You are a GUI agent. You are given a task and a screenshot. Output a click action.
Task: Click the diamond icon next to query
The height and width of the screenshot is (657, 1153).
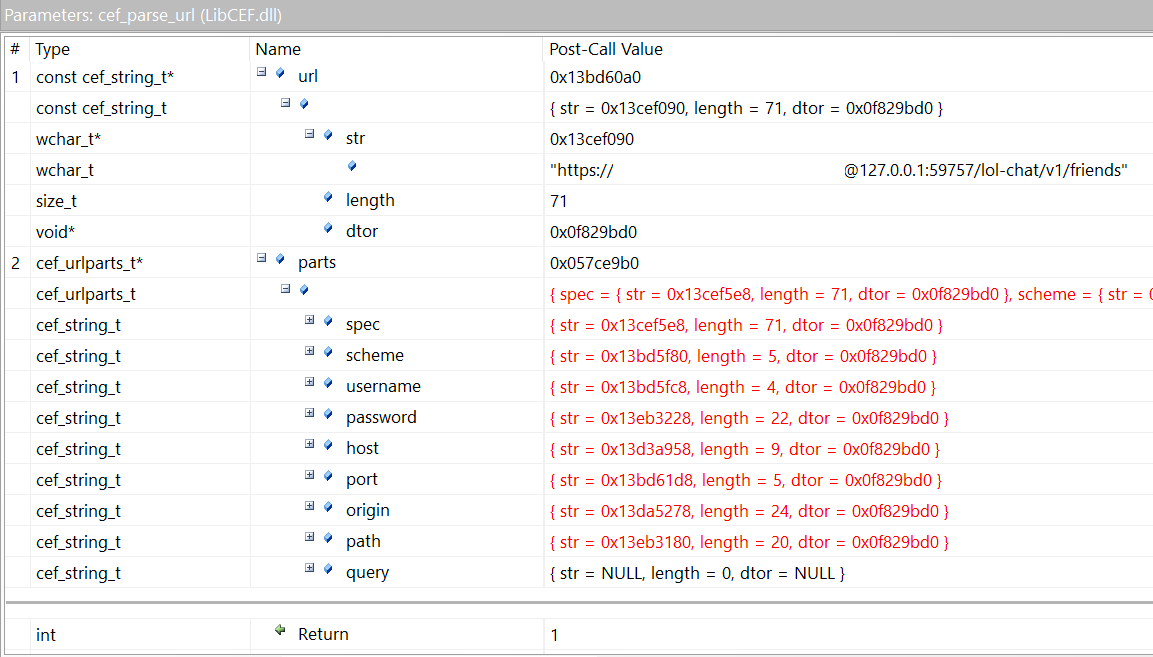(x=327, y=572)
